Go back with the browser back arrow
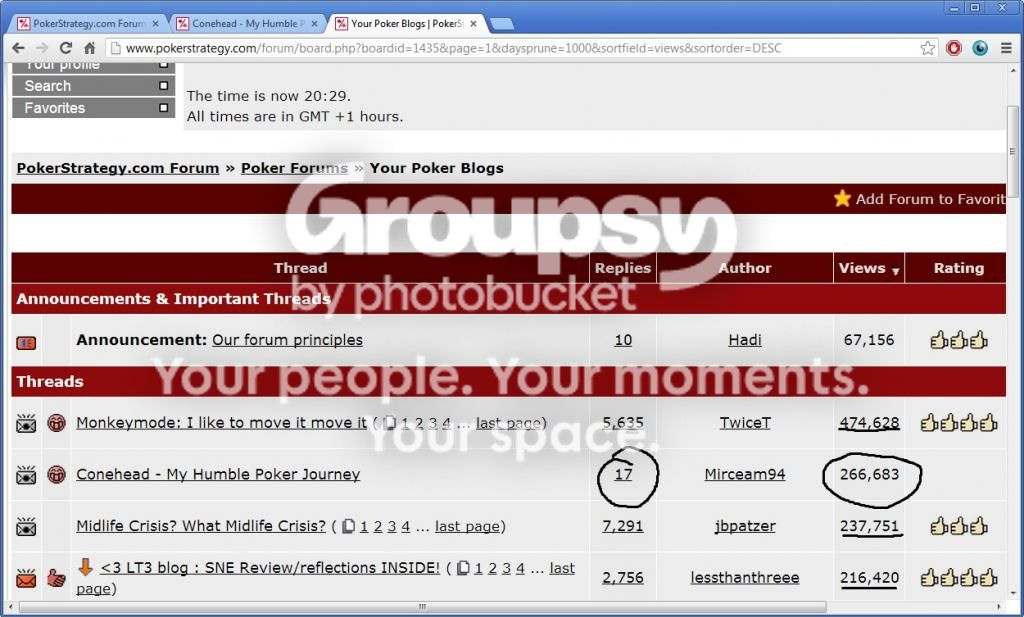Screen dimensions: 1024x617 18,48
